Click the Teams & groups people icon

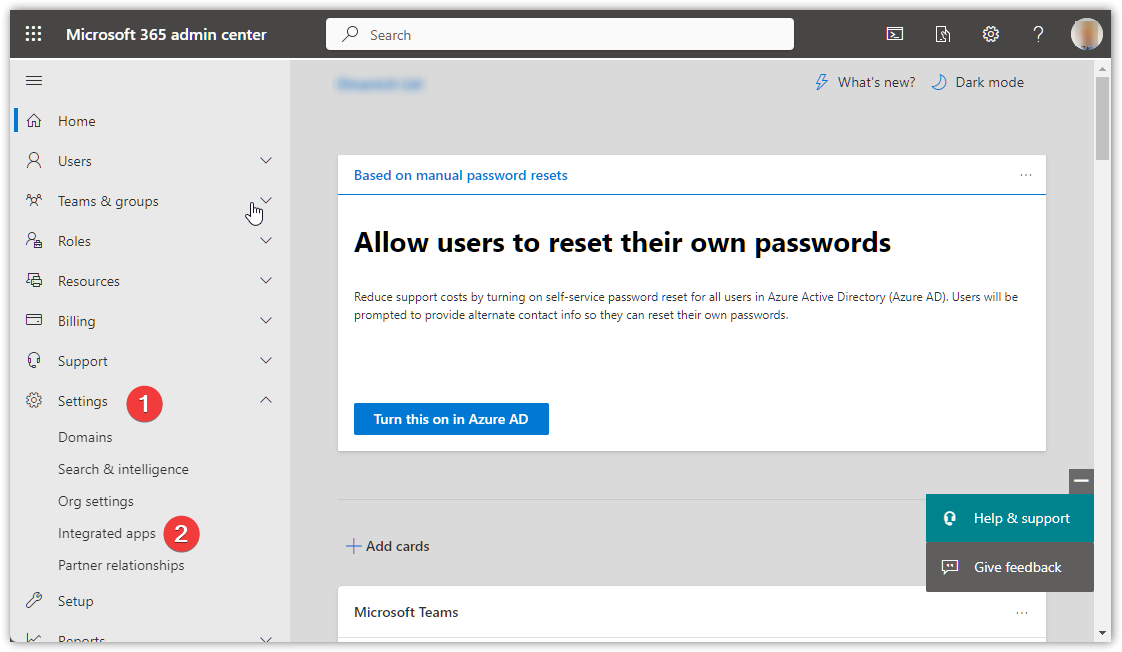[x=34, y=200]
